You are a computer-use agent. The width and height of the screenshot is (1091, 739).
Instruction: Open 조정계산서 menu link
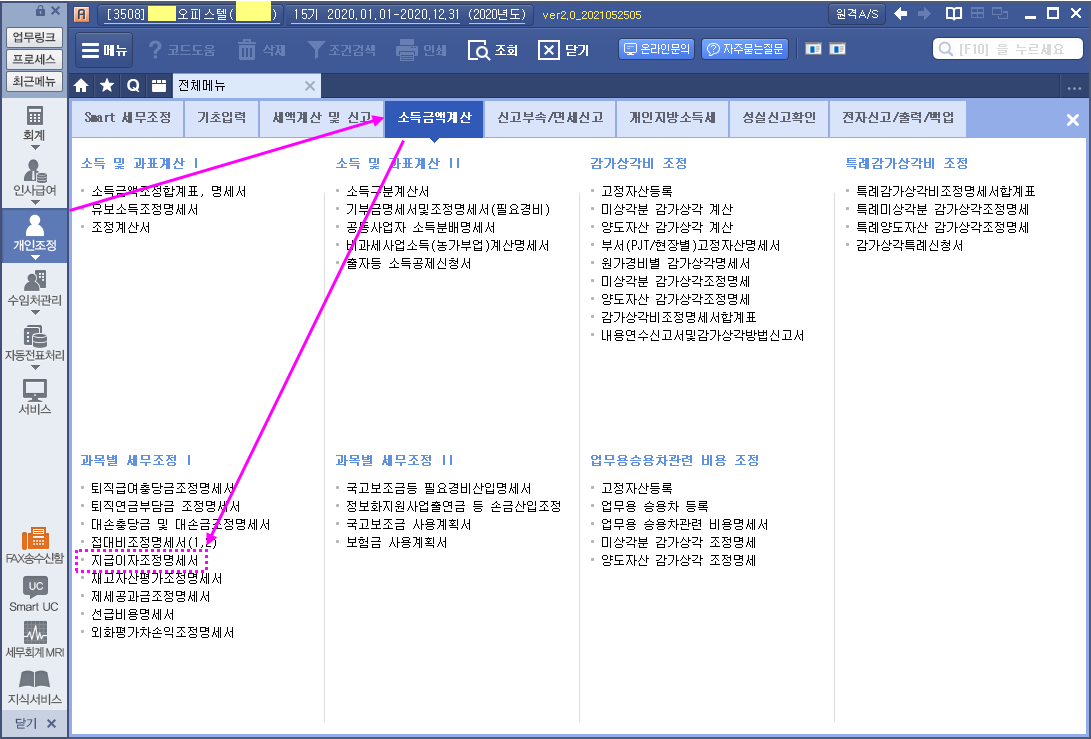click(120, 228)
